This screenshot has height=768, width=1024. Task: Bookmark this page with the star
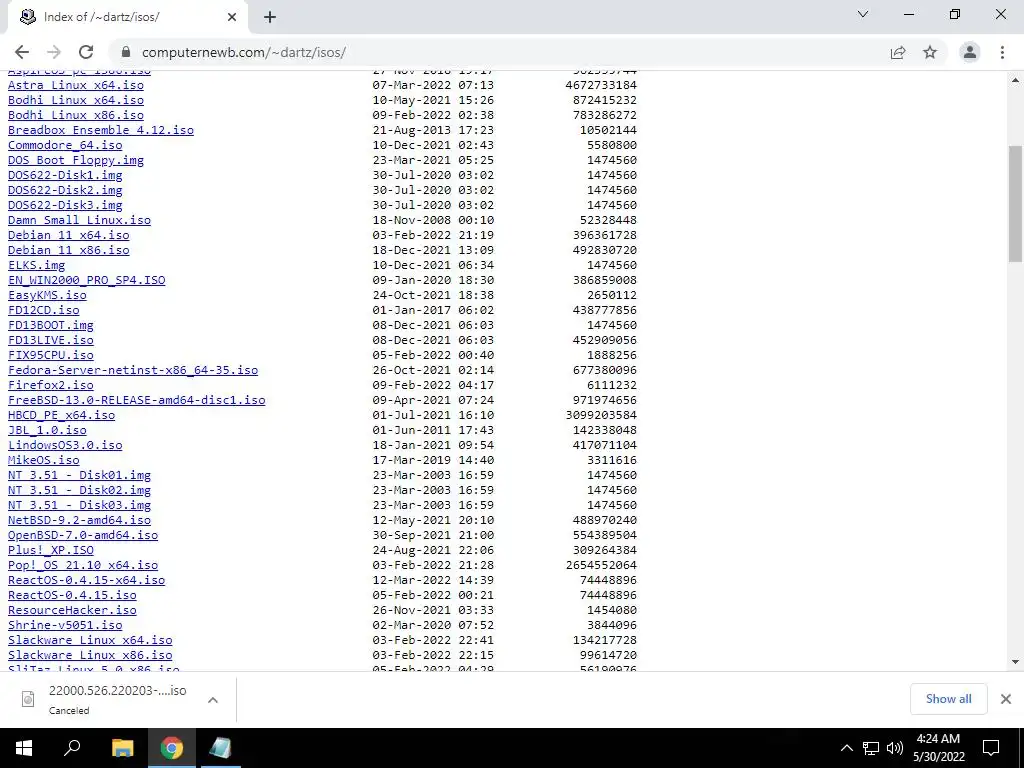(930, 52)
